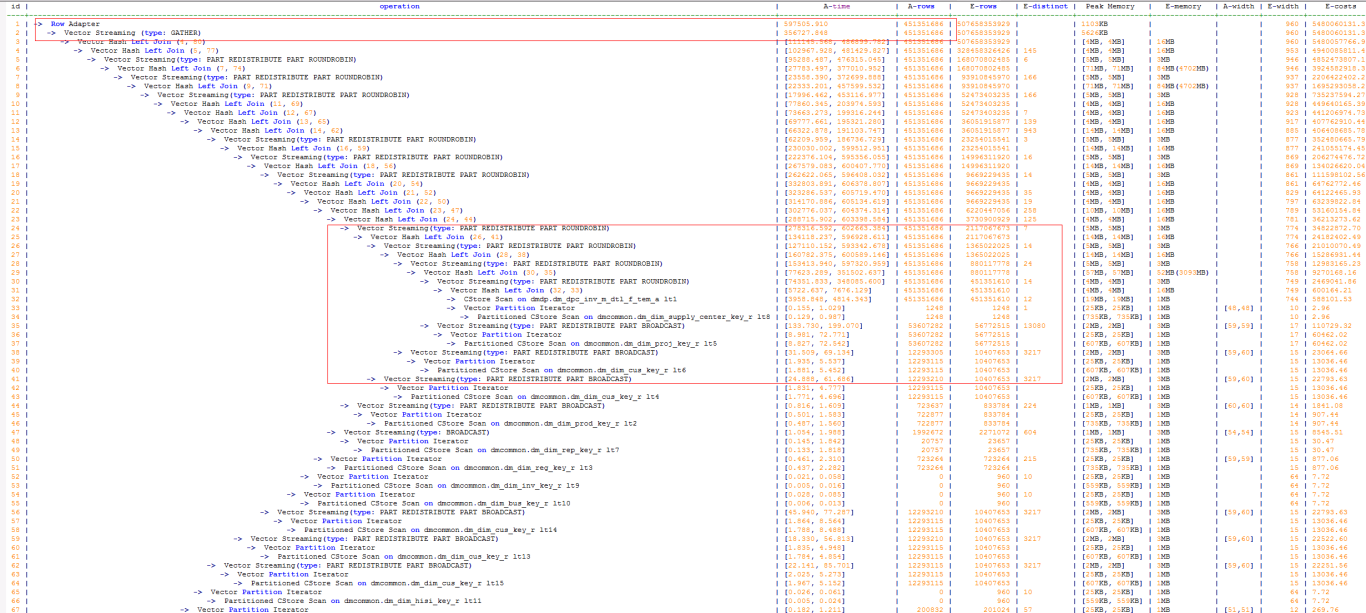1366x613 pixels.
Task: Click the 'A-time' column header
Action: 837,6
